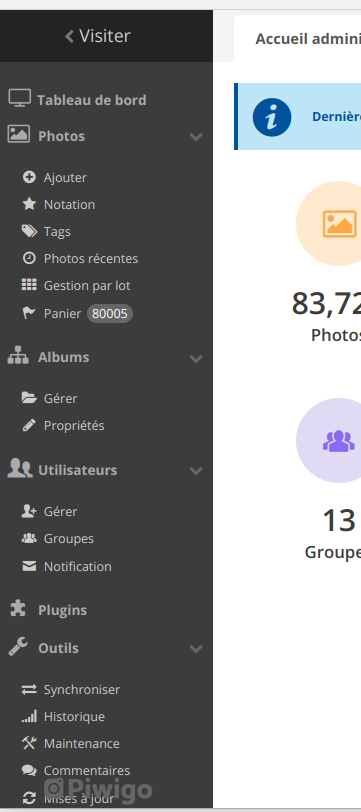Collapse the Albums menu chevron

point(196,358)
